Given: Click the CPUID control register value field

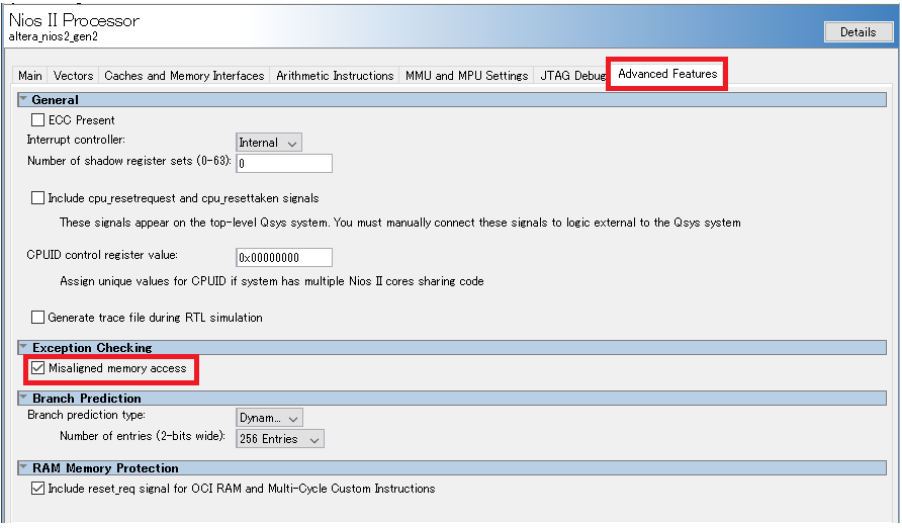Looking at the screenshot, I should [x=284, y=258].
